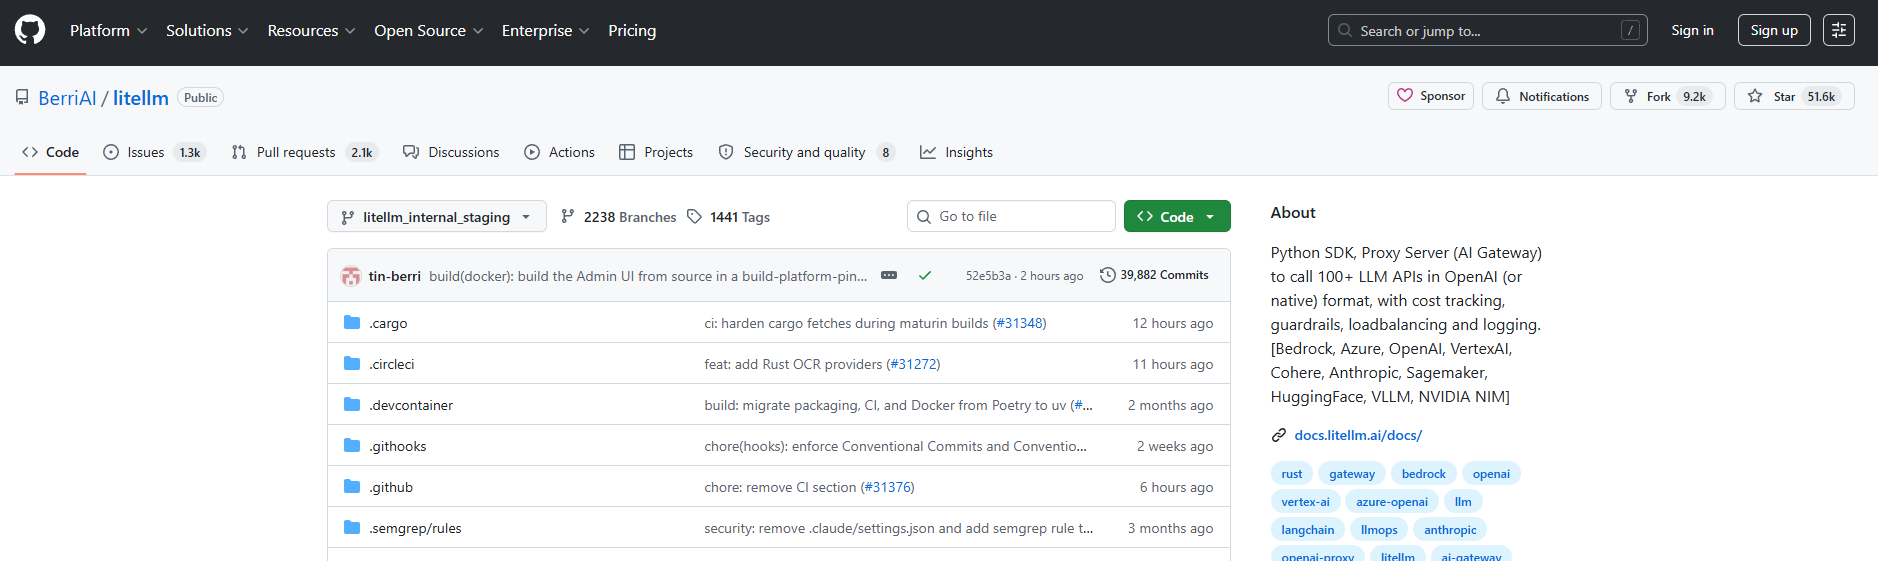Image resolution: width=1878 pixels, height=561 pixels.
Task: Open the tin-berri author link
Action: [x=394, y=276]
